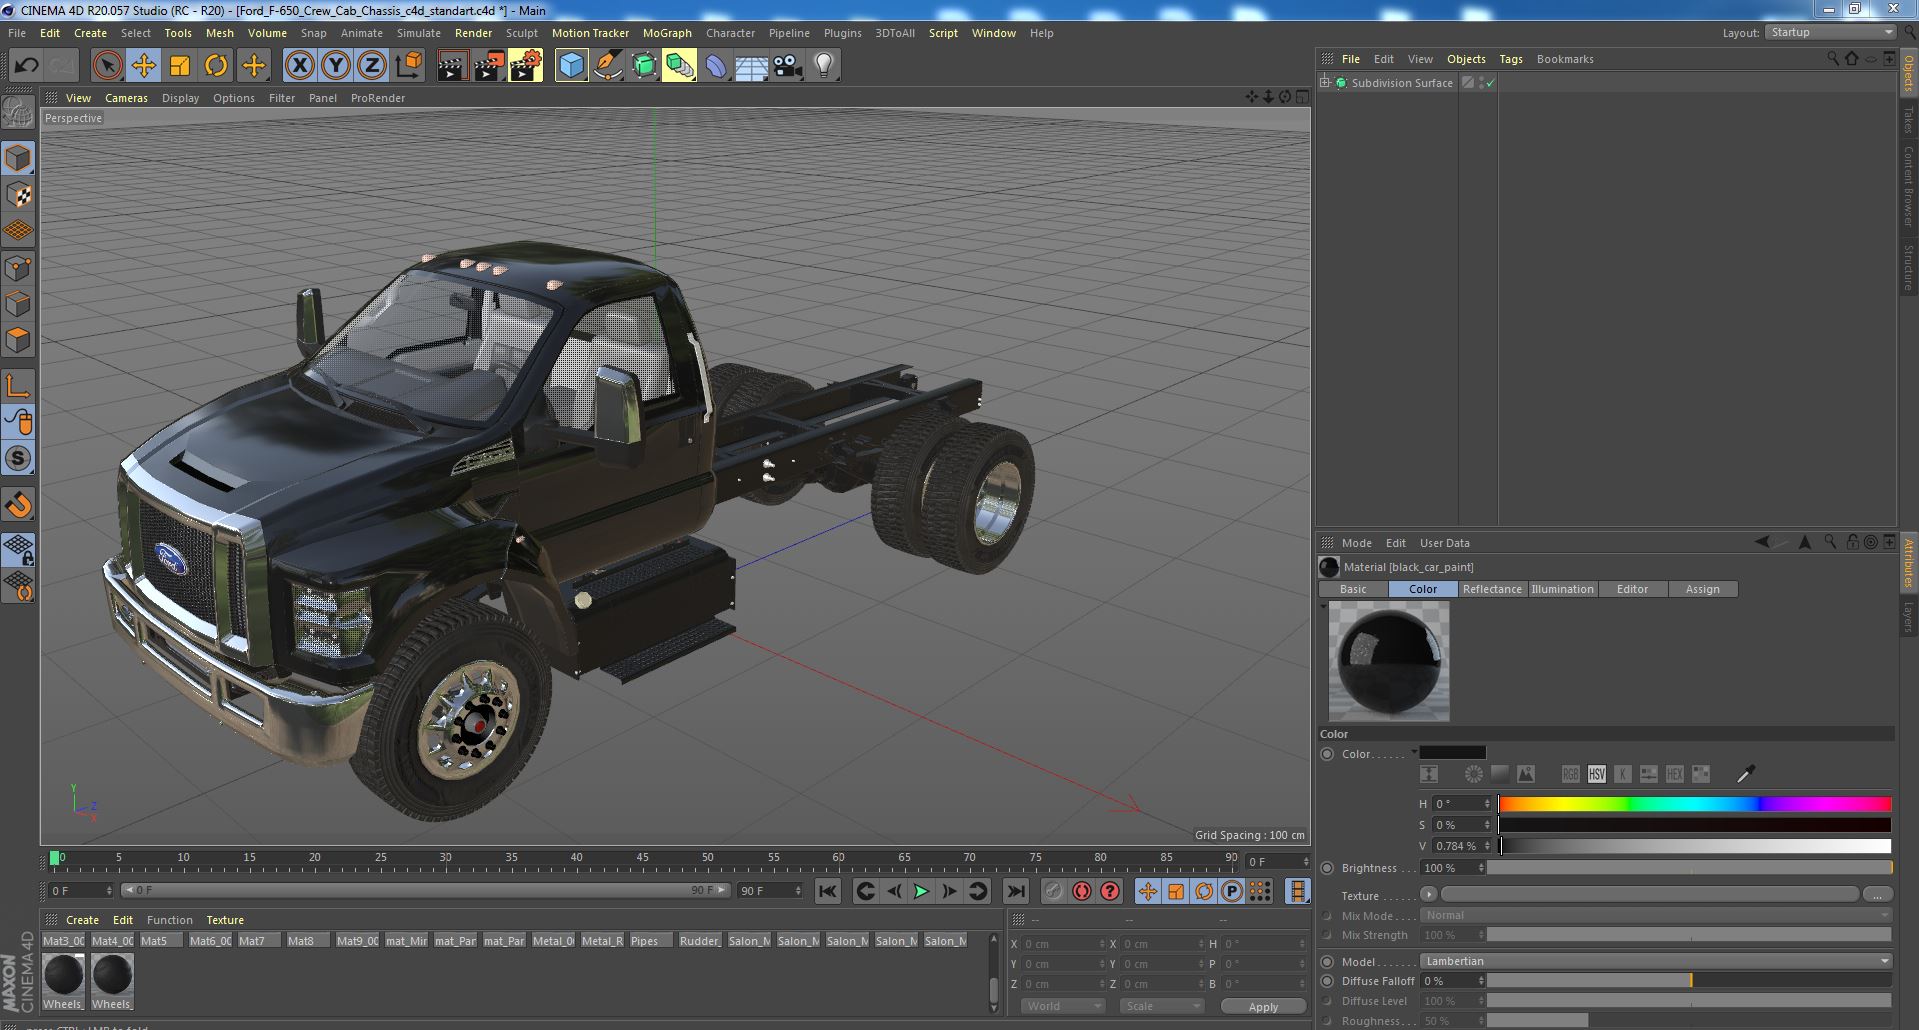Click the Assign tab button

point(1702,589)
